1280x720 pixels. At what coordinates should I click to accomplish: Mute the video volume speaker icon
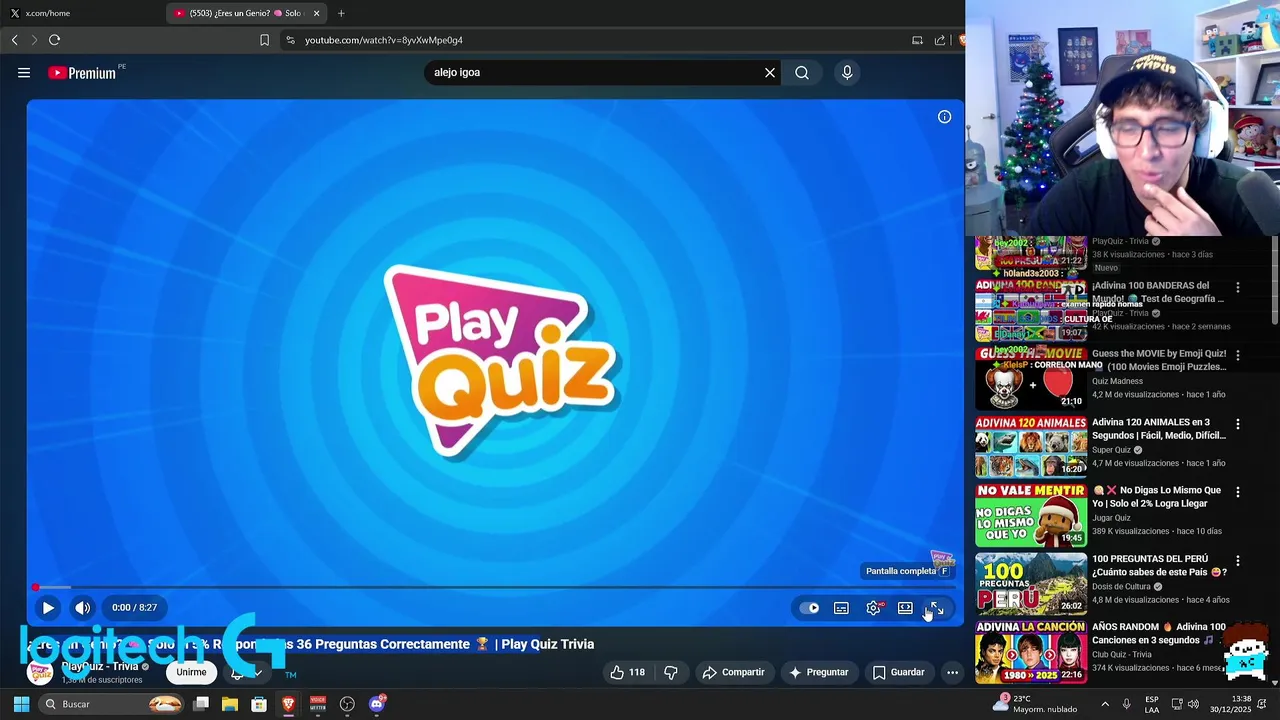(82, 607)
